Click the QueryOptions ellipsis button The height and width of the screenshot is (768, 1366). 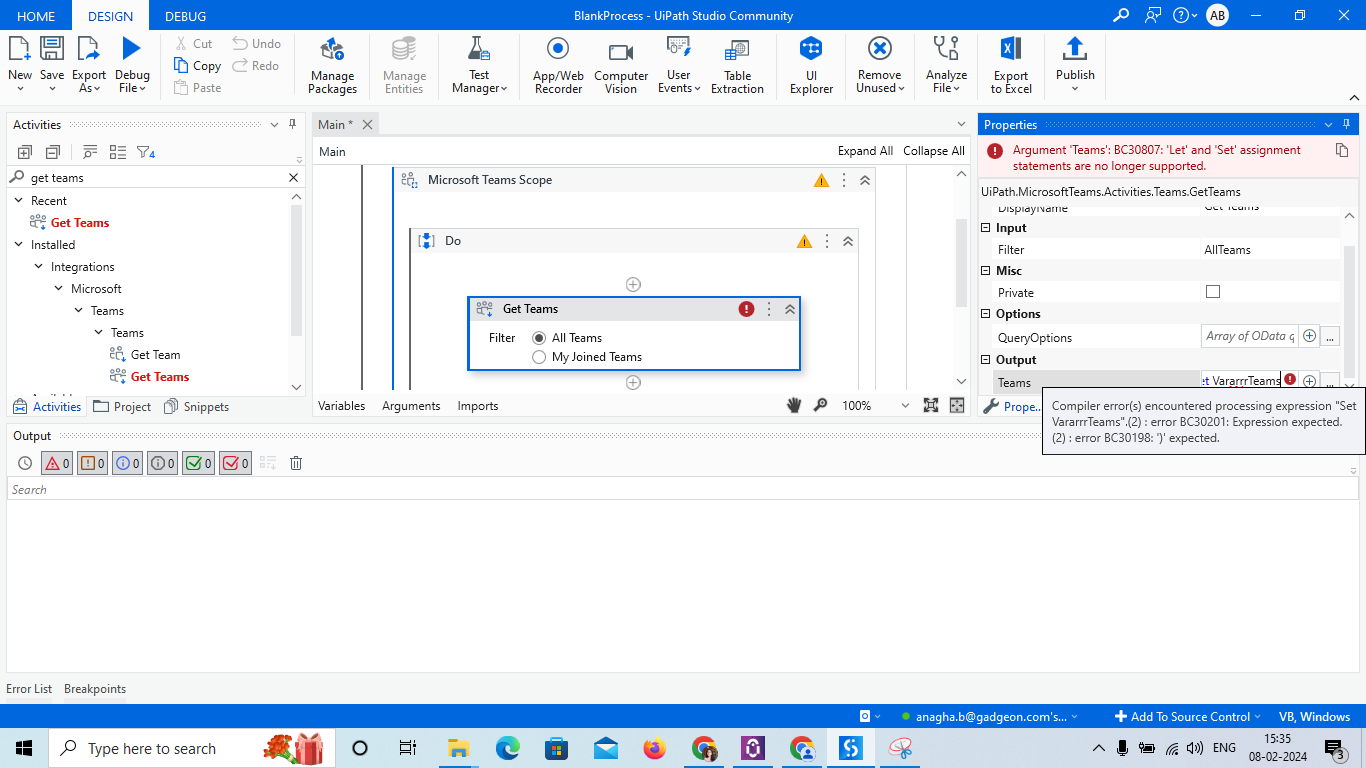click(x=1330, y=337)
